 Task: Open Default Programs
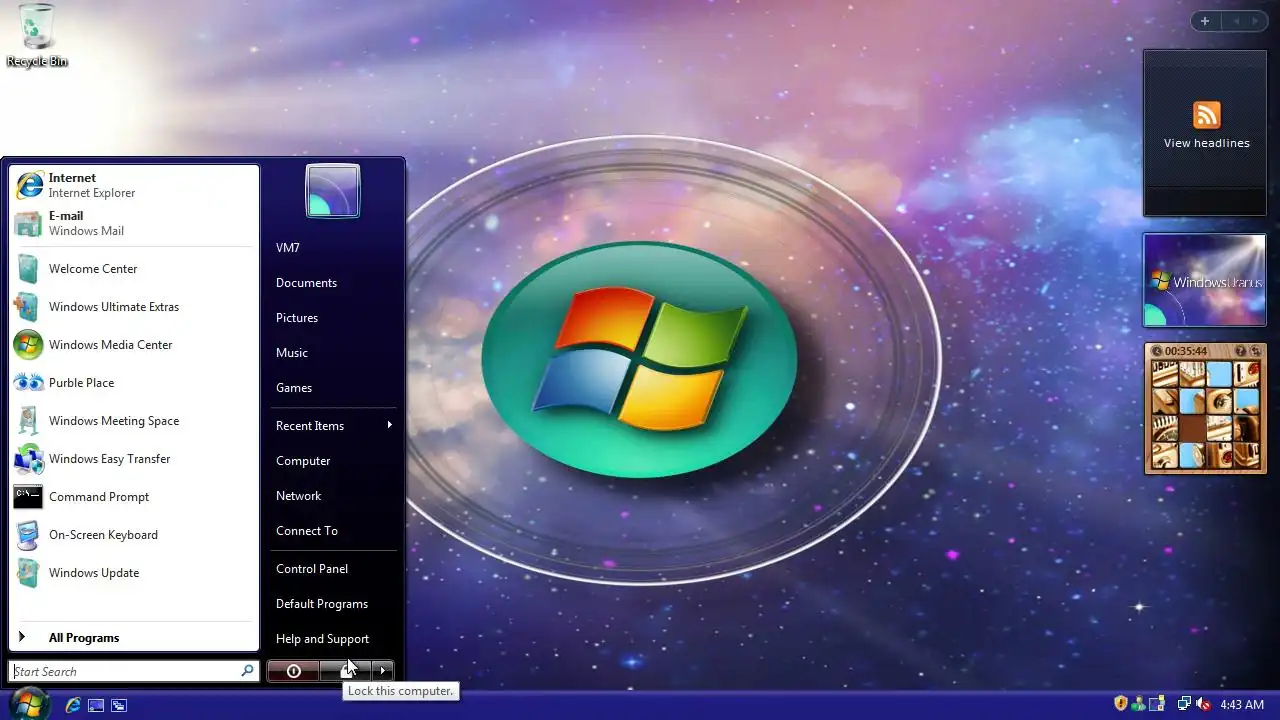pos(333,604)
